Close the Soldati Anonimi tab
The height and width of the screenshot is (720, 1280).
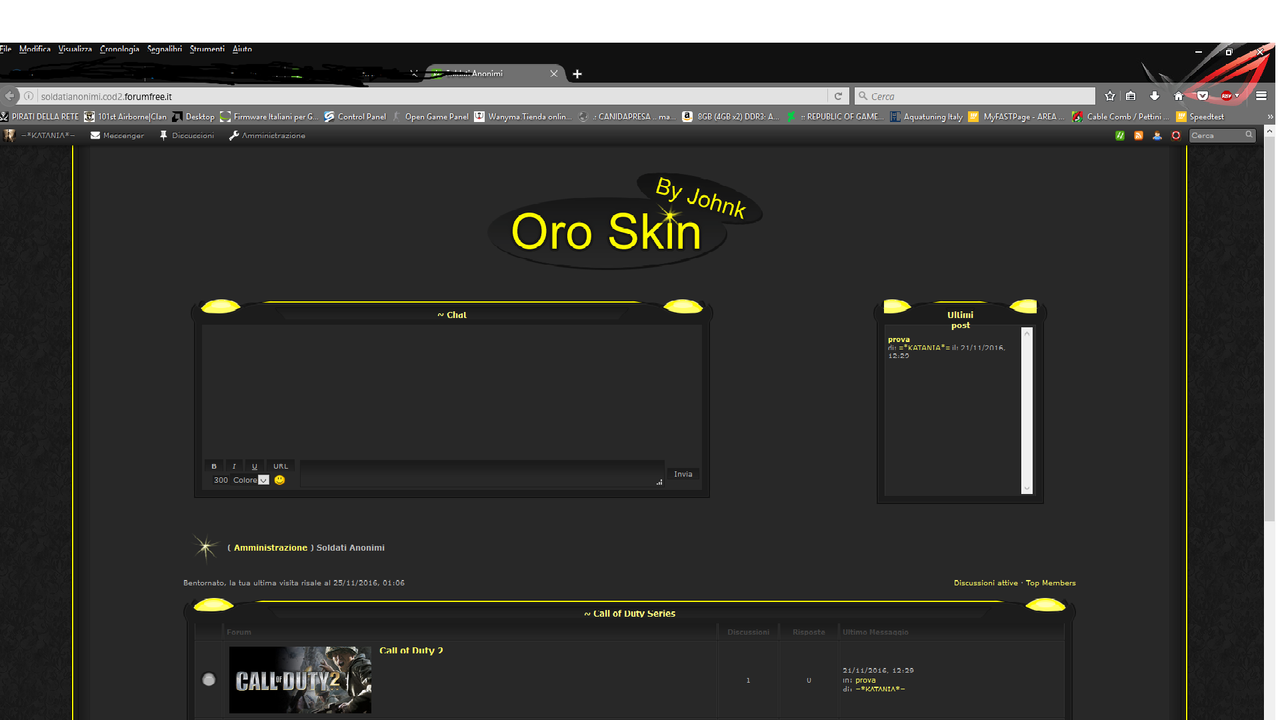(554, 74)
